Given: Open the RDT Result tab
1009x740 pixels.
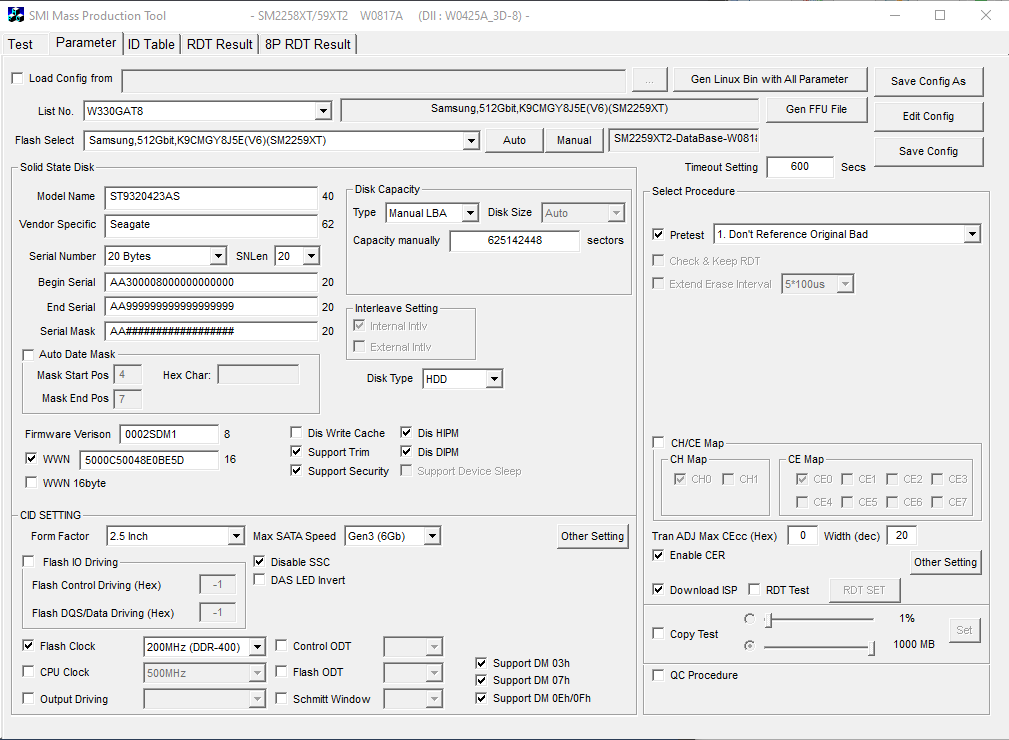Looking at the screenshot, I should (x=218, y=43).
